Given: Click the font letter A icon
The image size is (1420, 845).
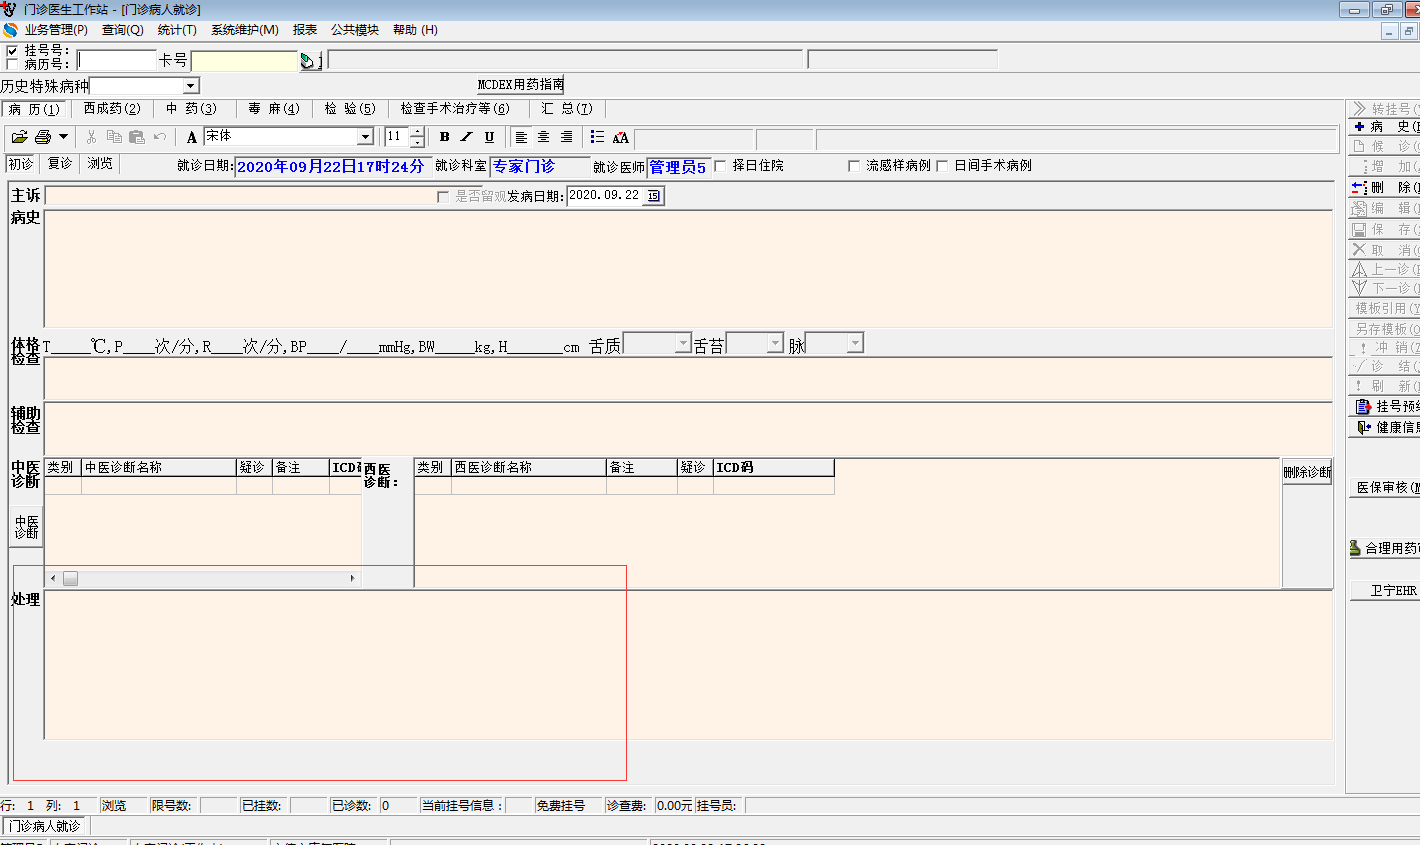Looking at the screenshot, I should tap(192, 137).
